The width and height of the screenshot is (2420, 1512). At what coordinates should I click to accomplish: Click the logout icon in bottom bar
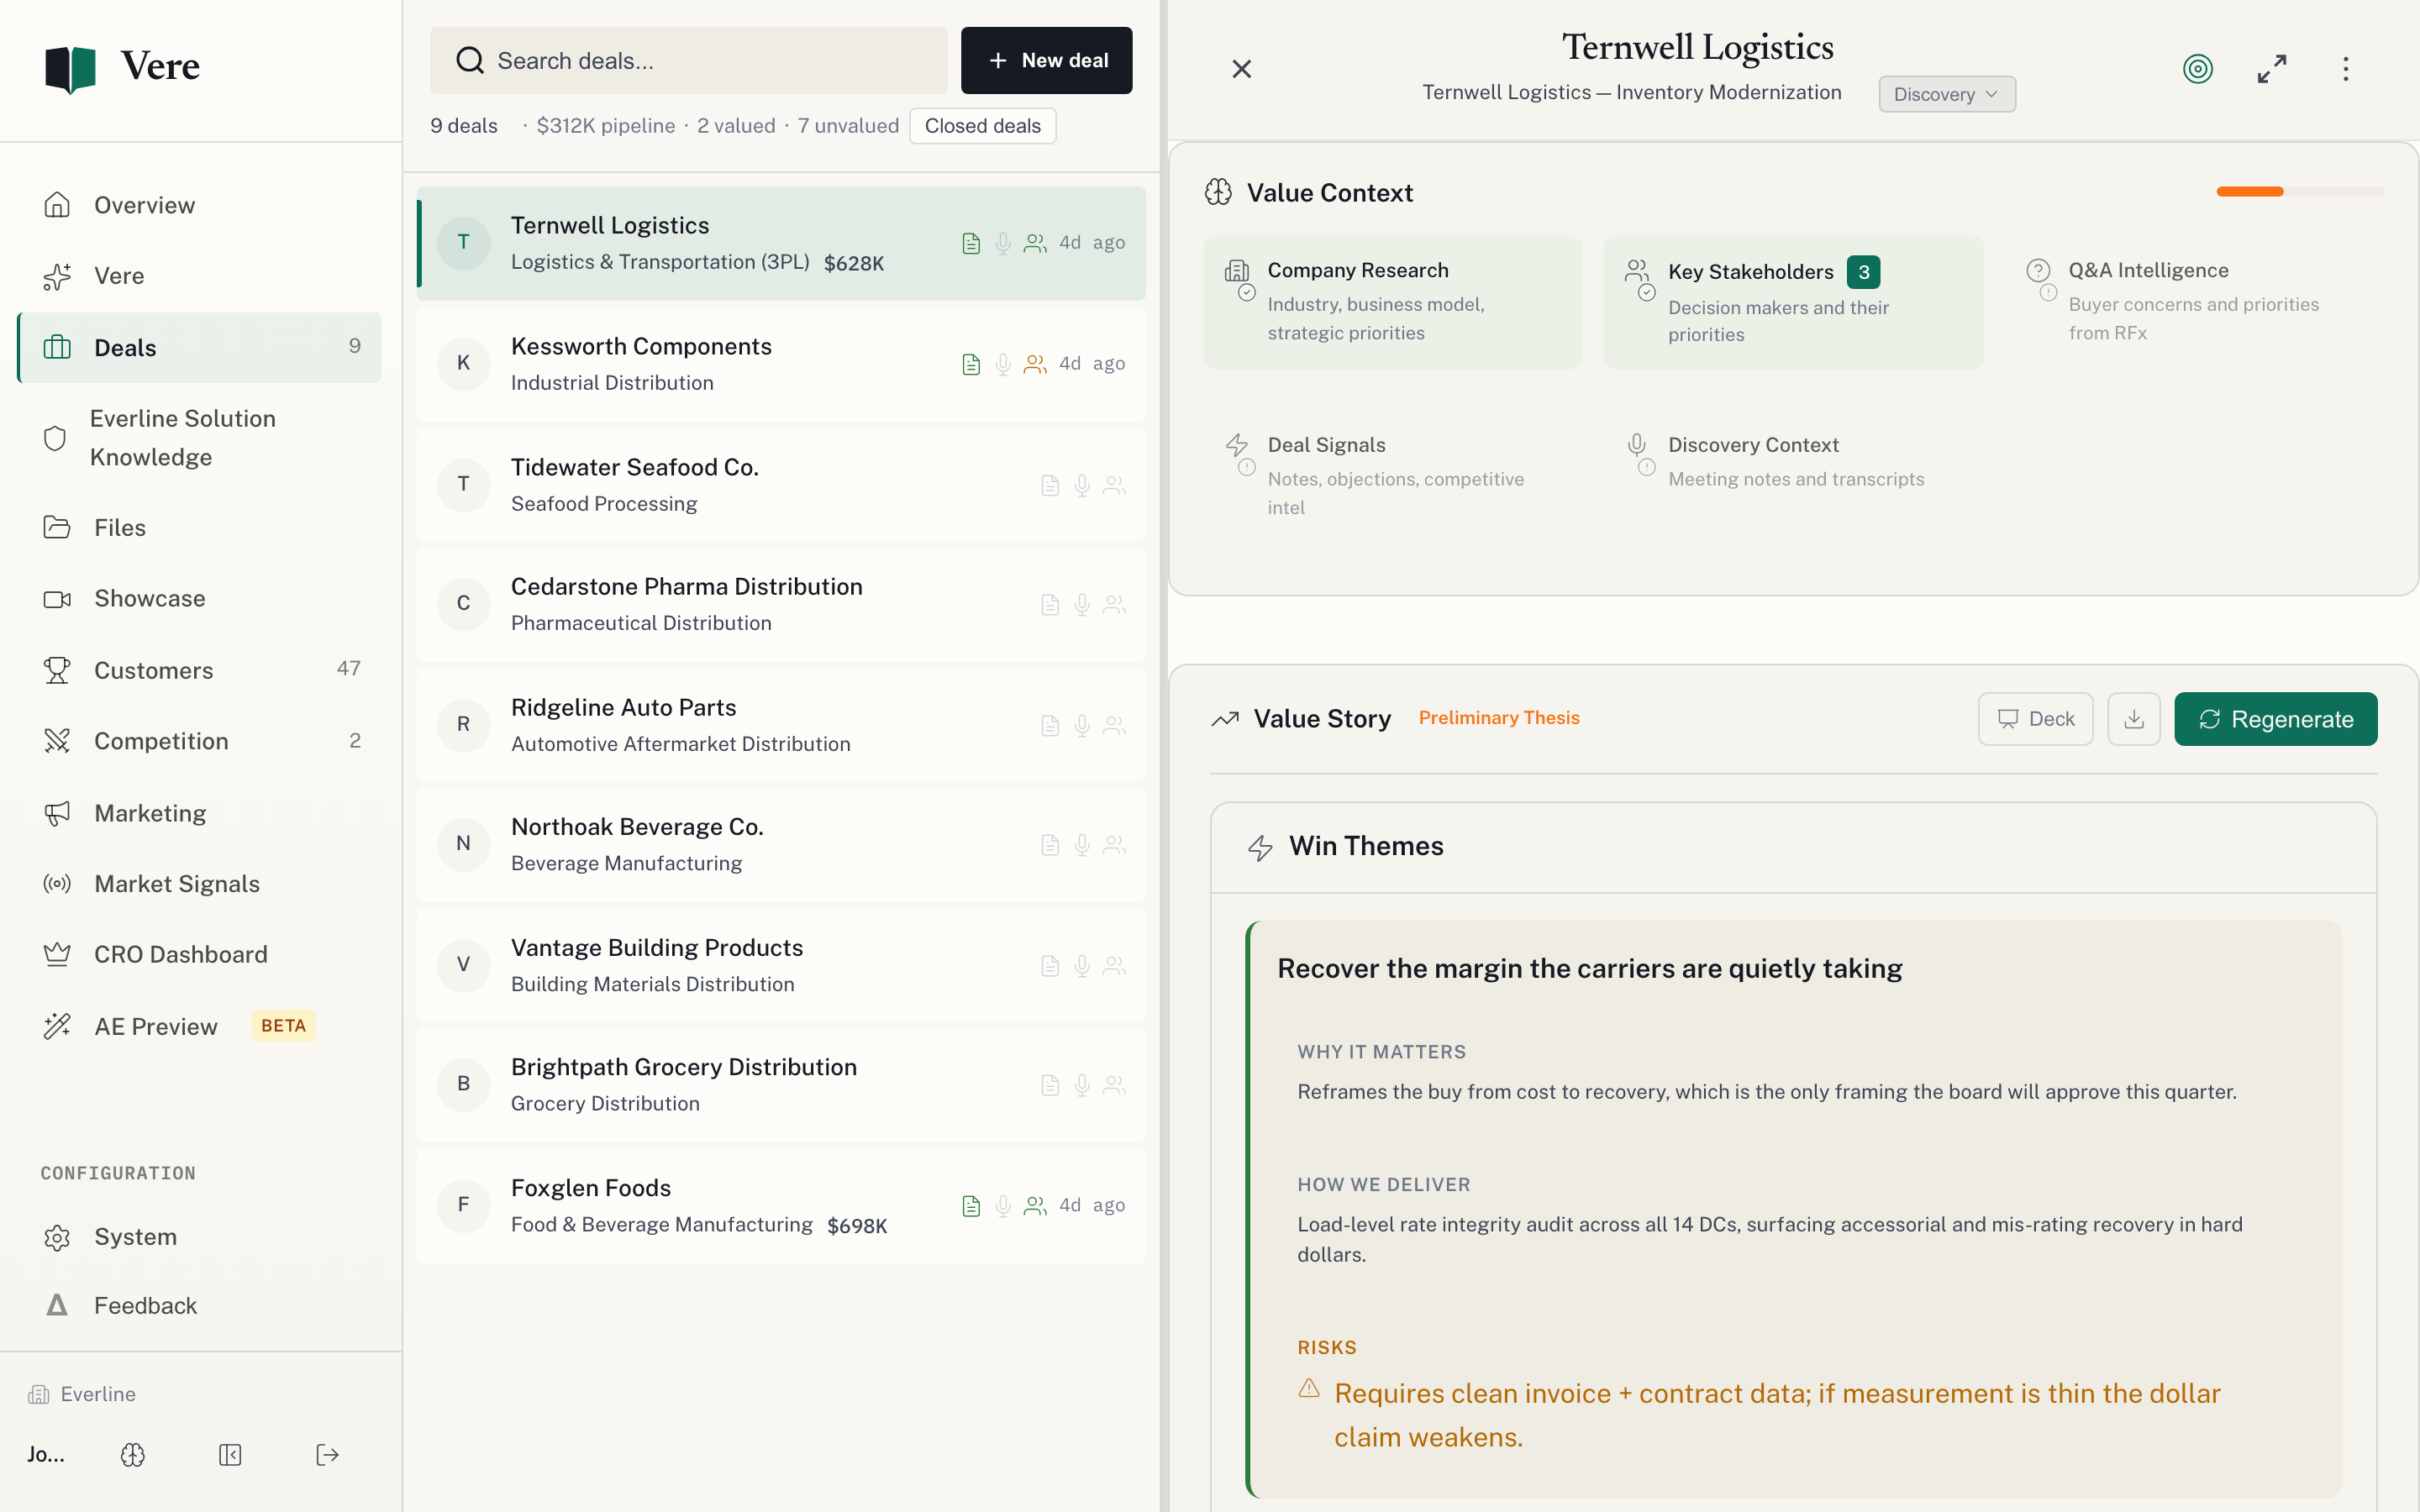click(327, 1455)
